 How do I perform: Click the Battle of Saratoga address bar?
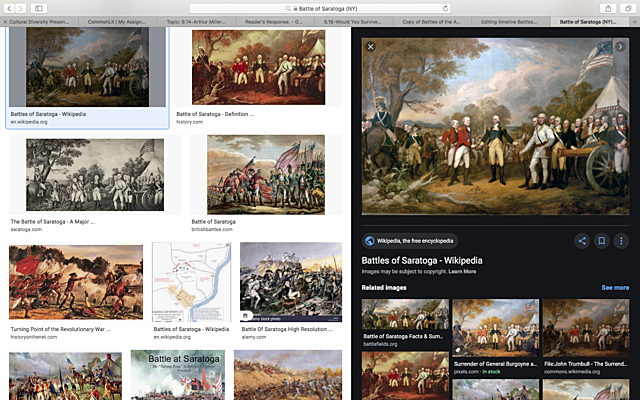[320, 8]
